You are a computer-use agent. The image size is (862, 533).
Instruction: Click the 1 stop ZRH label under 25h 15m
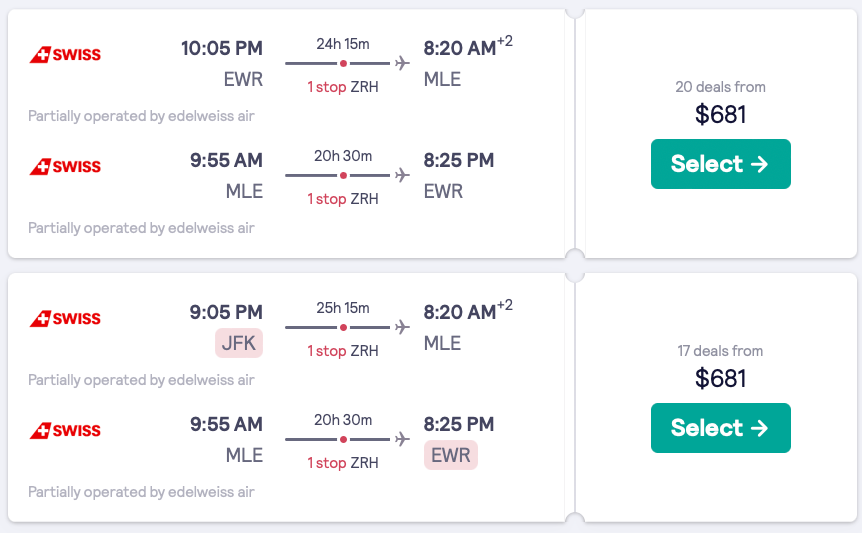coord(343,351)
